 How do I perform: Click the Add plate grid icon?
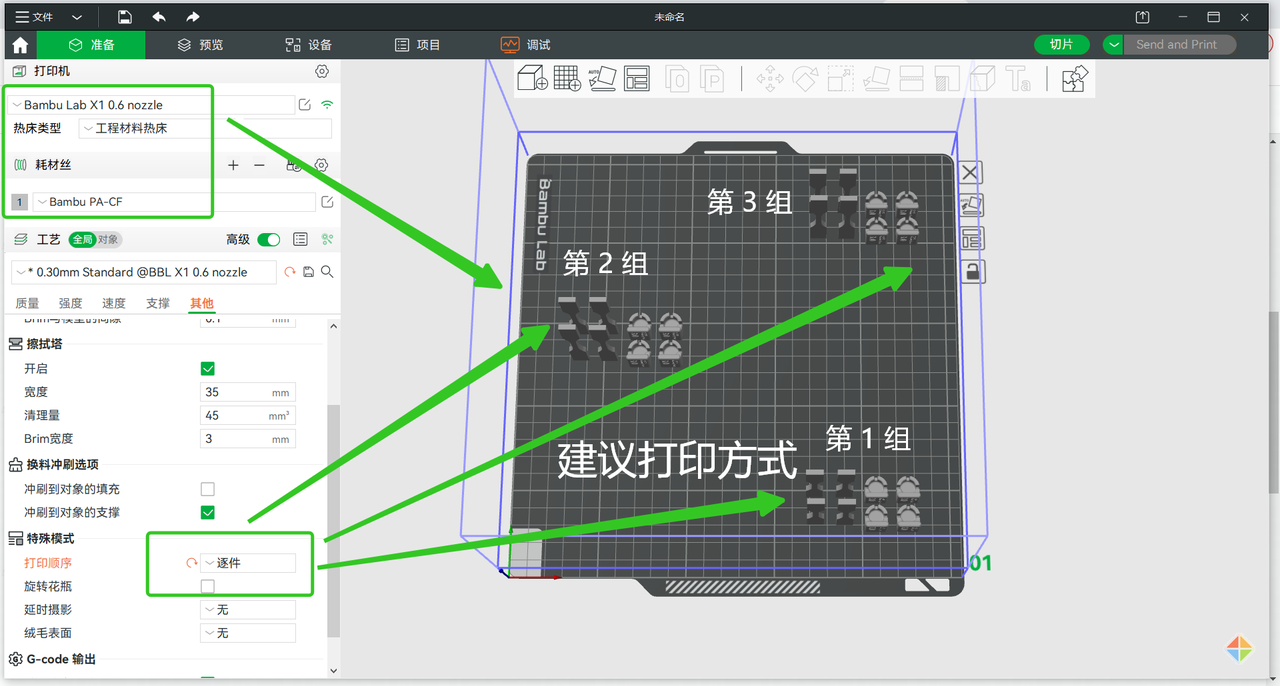tap(567, 78)
